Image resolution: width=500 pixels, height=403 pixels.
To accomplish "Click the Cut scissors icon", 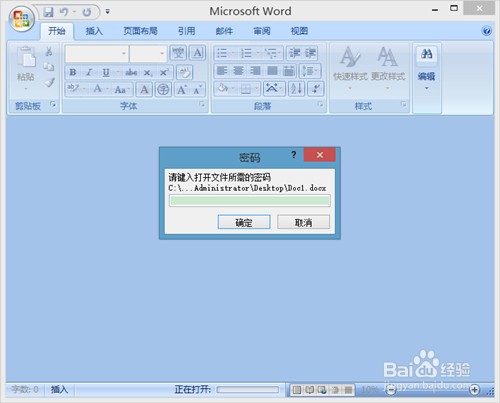I will click(x=49, y=51).
